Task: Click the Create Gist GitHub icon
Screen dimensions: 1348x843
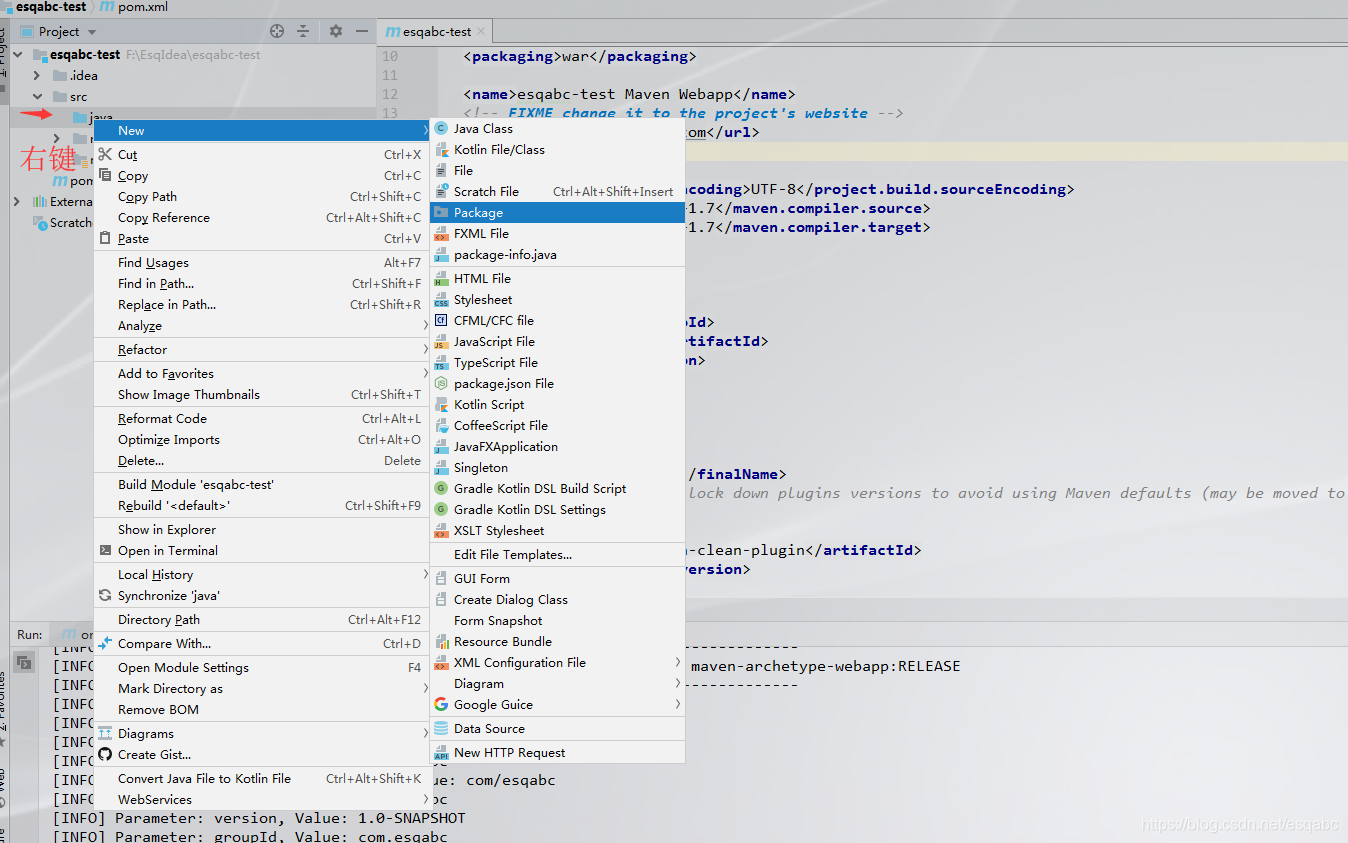Action: tap(105, 755)
